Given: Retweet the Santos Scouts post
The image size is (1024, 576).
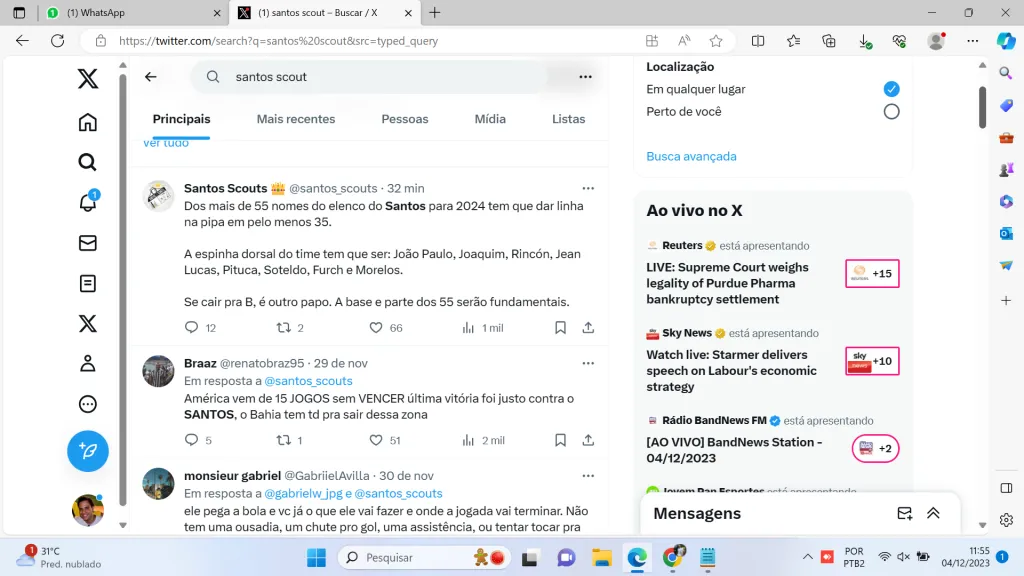Looking at the screenshot, I should (283, 328).
